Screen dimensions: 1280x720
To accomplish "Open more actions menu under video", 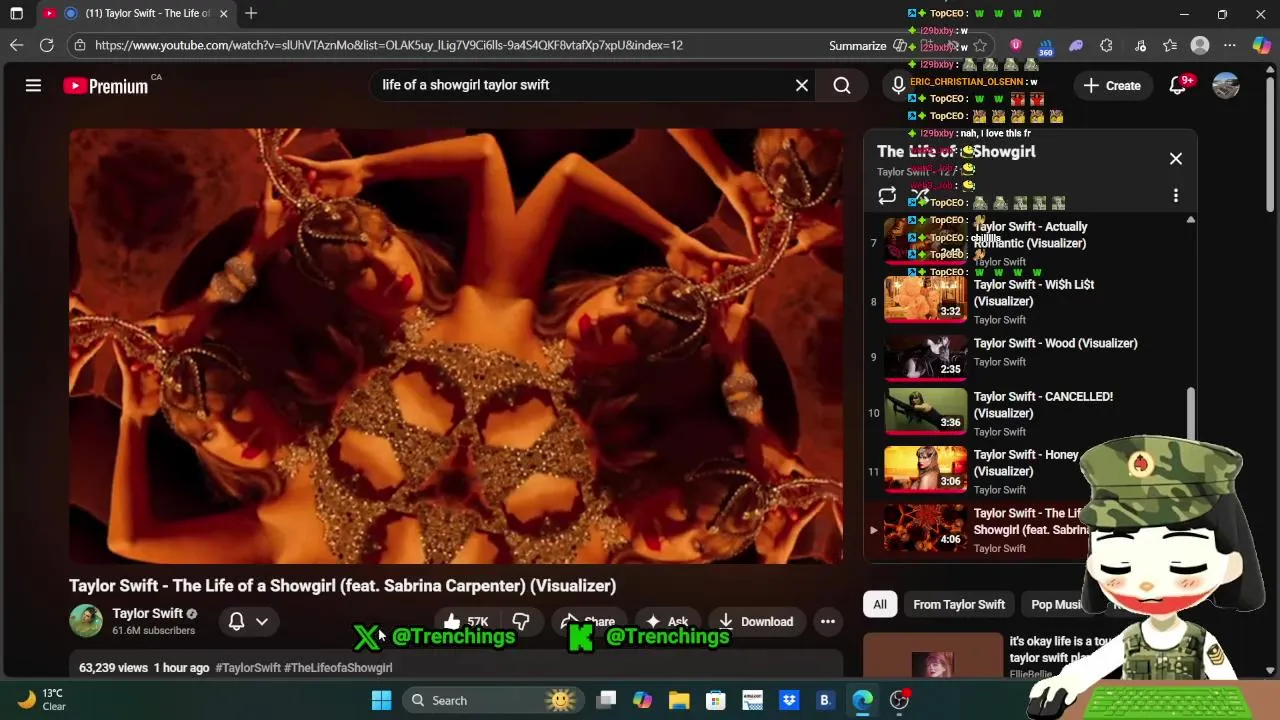I will click(x=828, y=621).
